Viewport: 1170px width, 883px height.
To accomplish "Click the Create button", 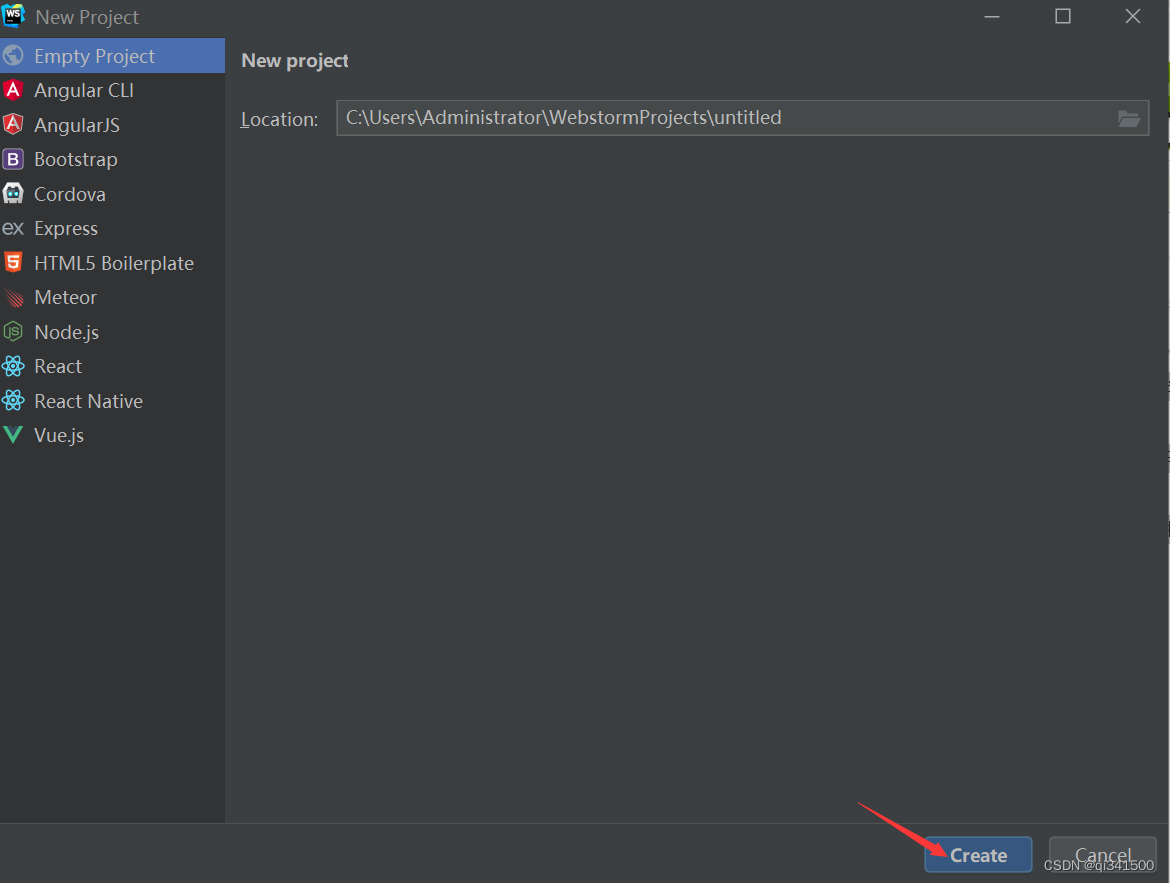I will (978, 855).
